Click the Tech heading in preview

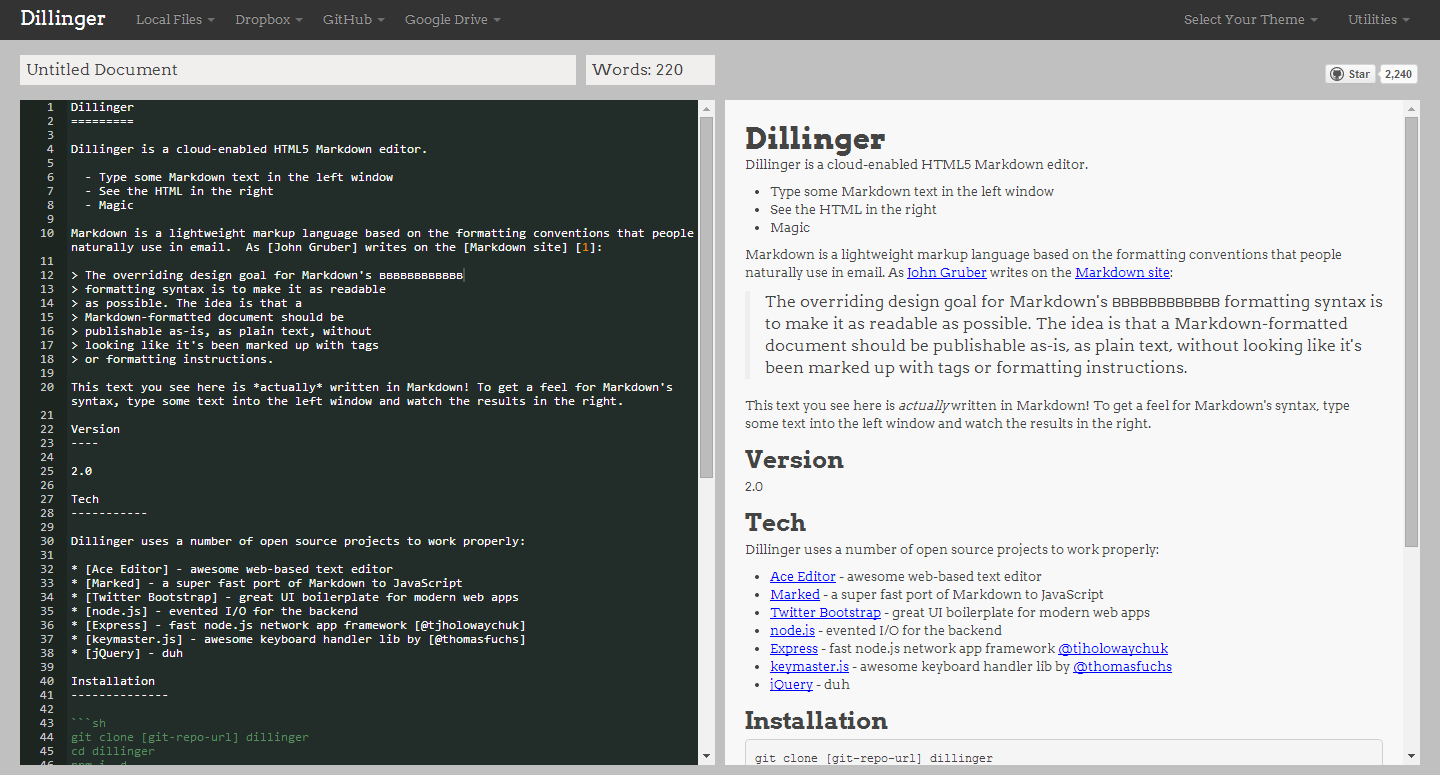tap(775, 523)
